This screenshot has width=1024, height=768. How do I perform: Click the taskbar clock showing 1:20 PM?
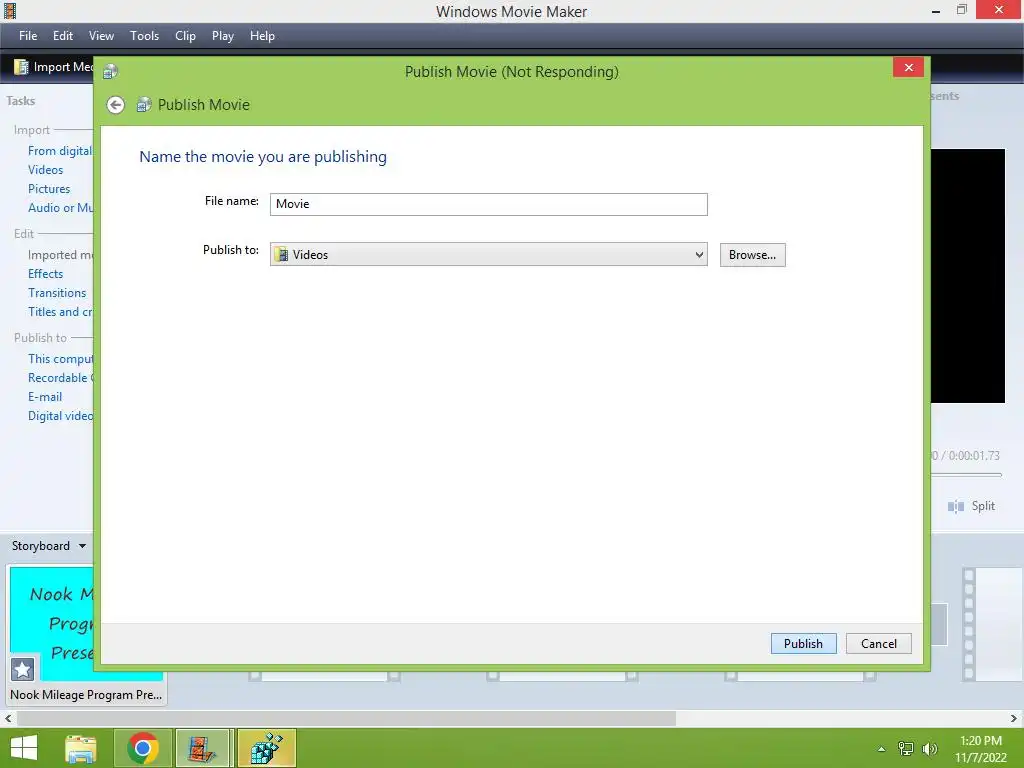coord(981,748)
